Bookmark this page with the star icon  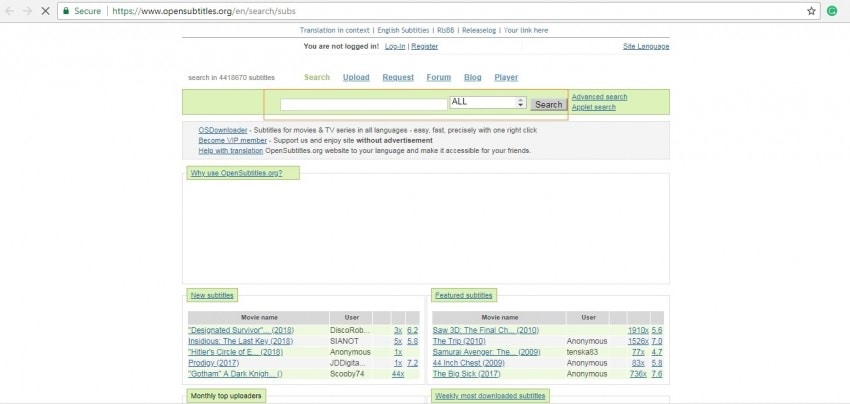click(811, 11)
